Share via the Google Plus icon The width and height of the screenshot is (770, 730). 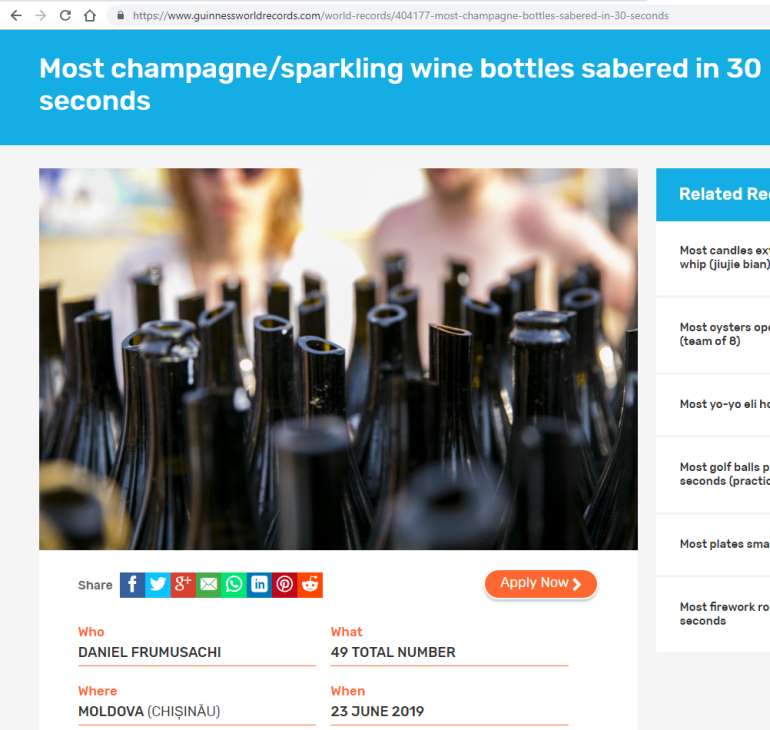pos(183,585)
